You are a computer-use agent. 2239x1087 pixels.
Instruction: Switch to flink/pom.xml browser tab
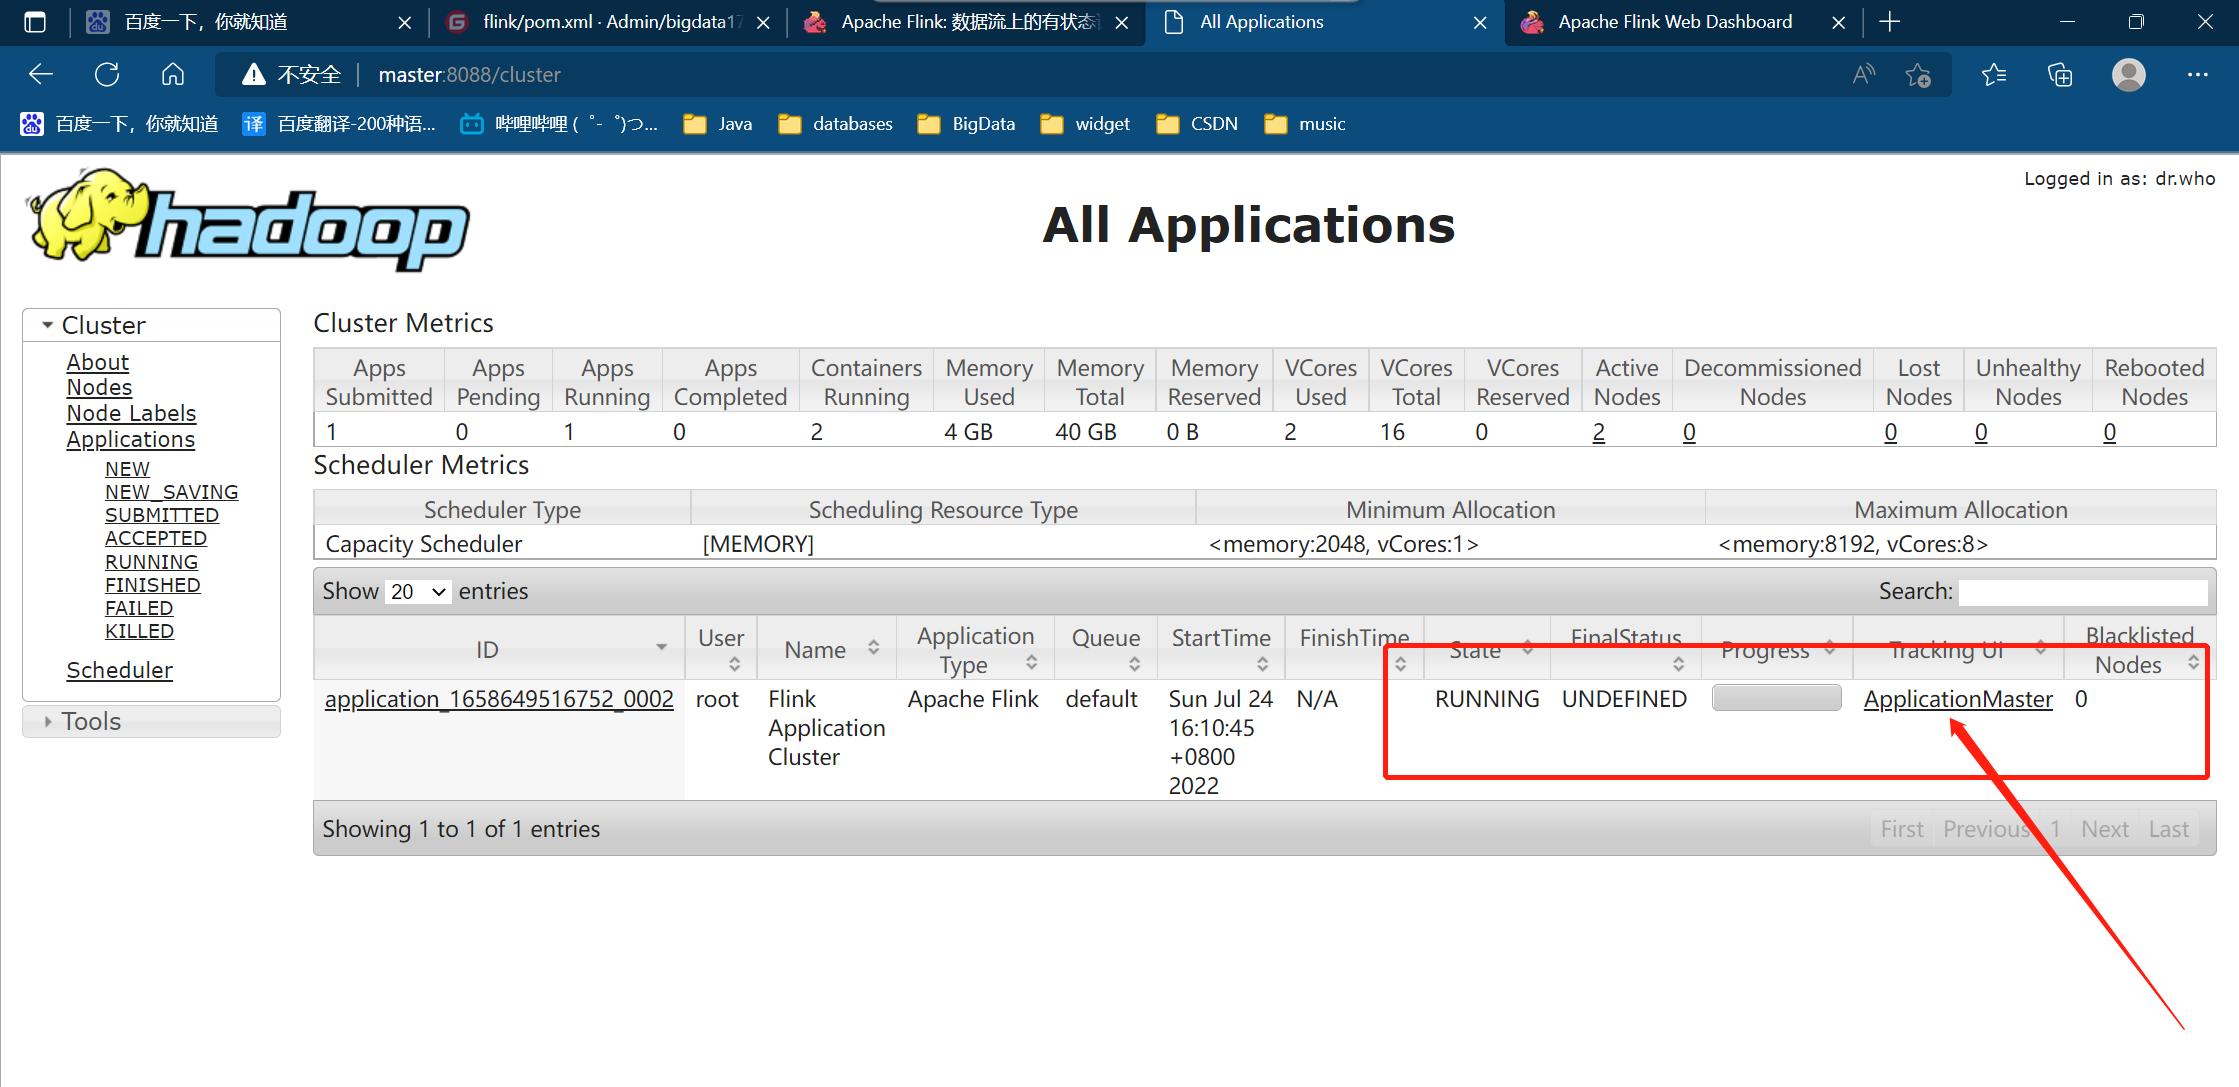tap(610, 22)
